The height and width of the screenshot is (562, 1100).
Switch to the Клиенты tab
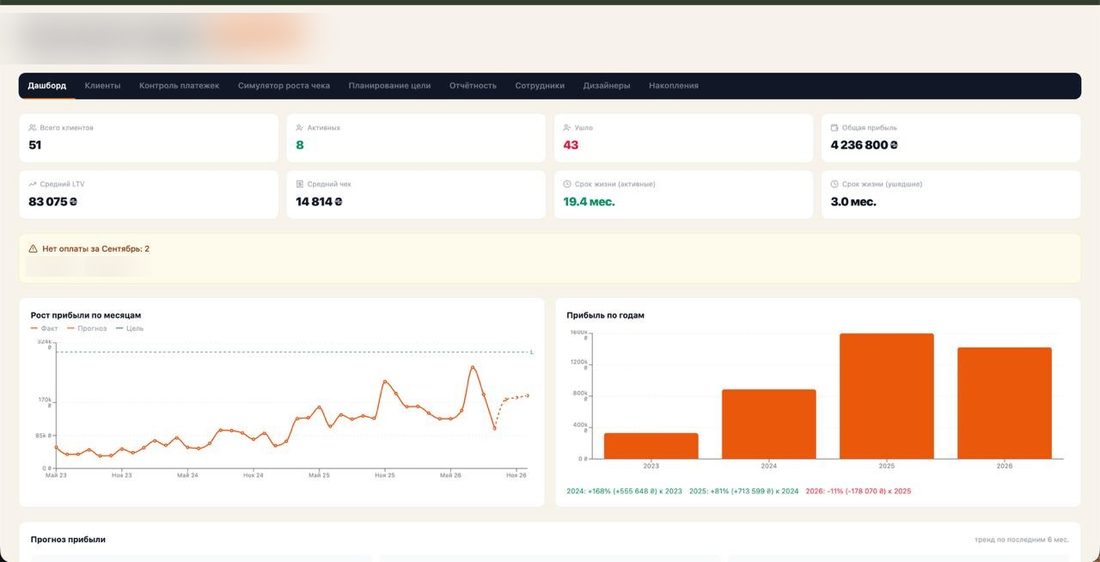pyautogui.click(x=102, y=86)
